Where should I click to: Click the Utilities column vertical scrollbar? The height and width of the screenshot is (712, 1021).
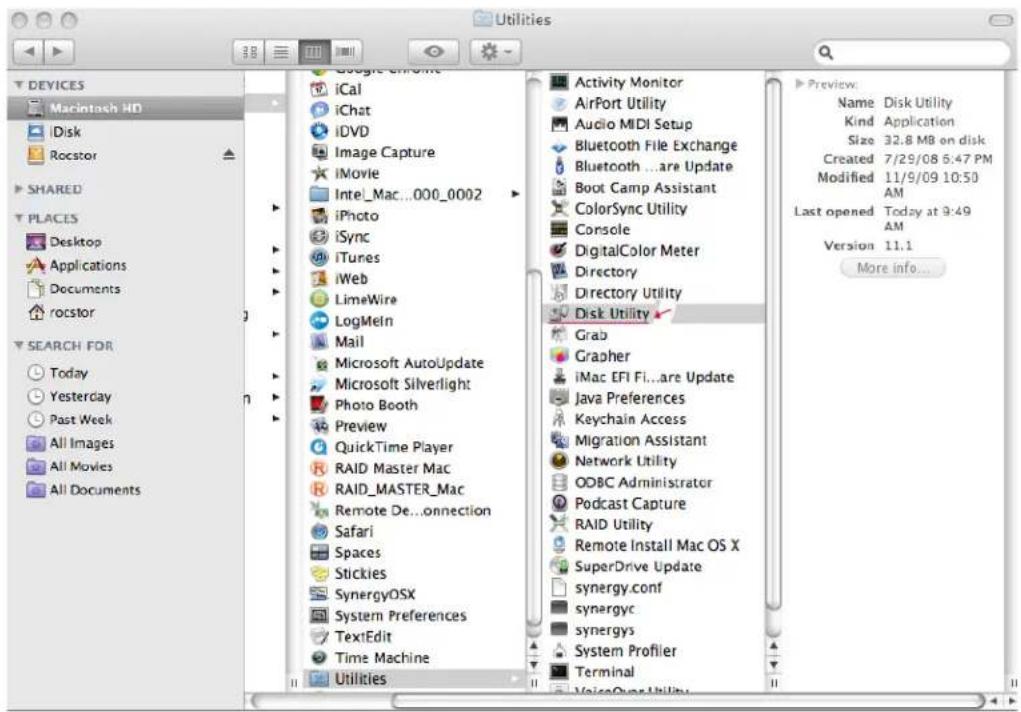point(773,344)
